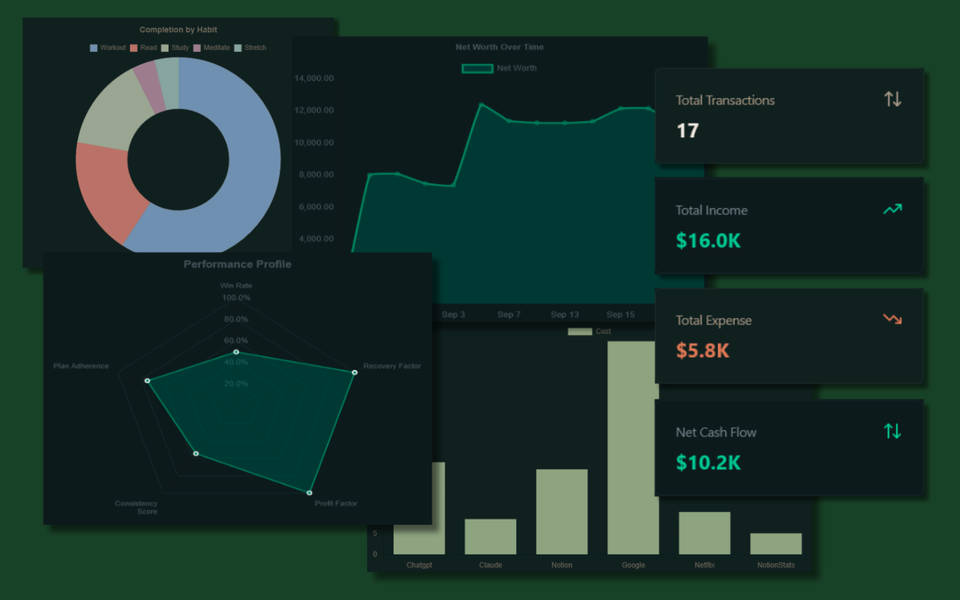Click the Netflix bar in the cost chart
The width and height of the screenshot is (960, 600).
[x=704, y=533]
